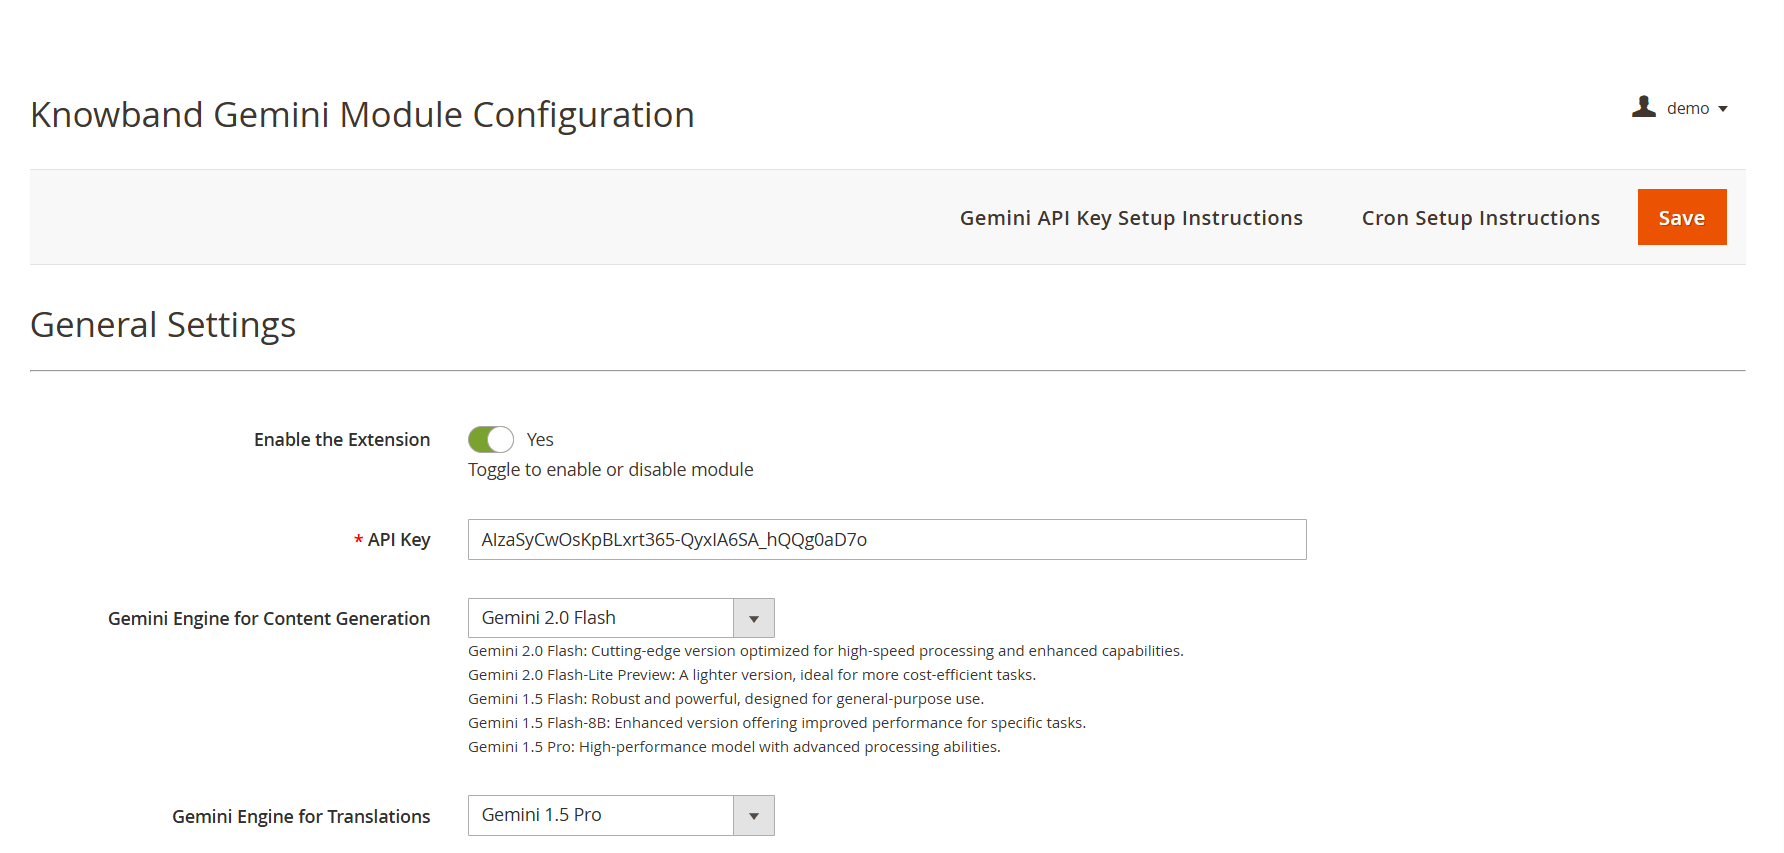Open the demo user dropdown arrow
Screen dimensions: 1784x853
click(x=1723, y=109)
